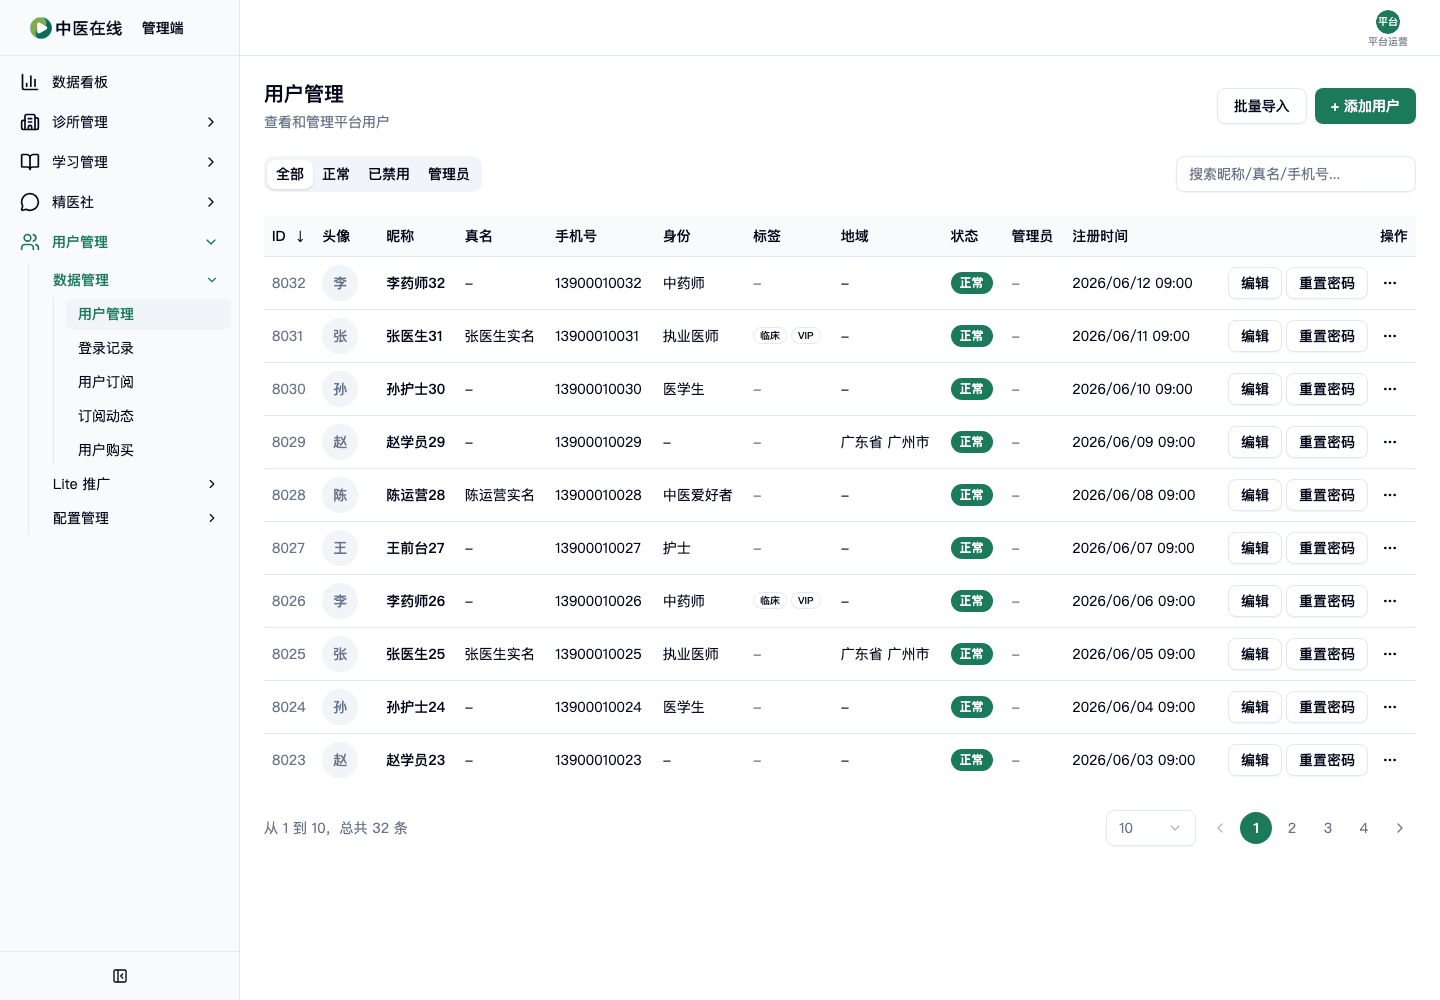Click the VIP tag on 李药师26

click(x=806, y=601)
